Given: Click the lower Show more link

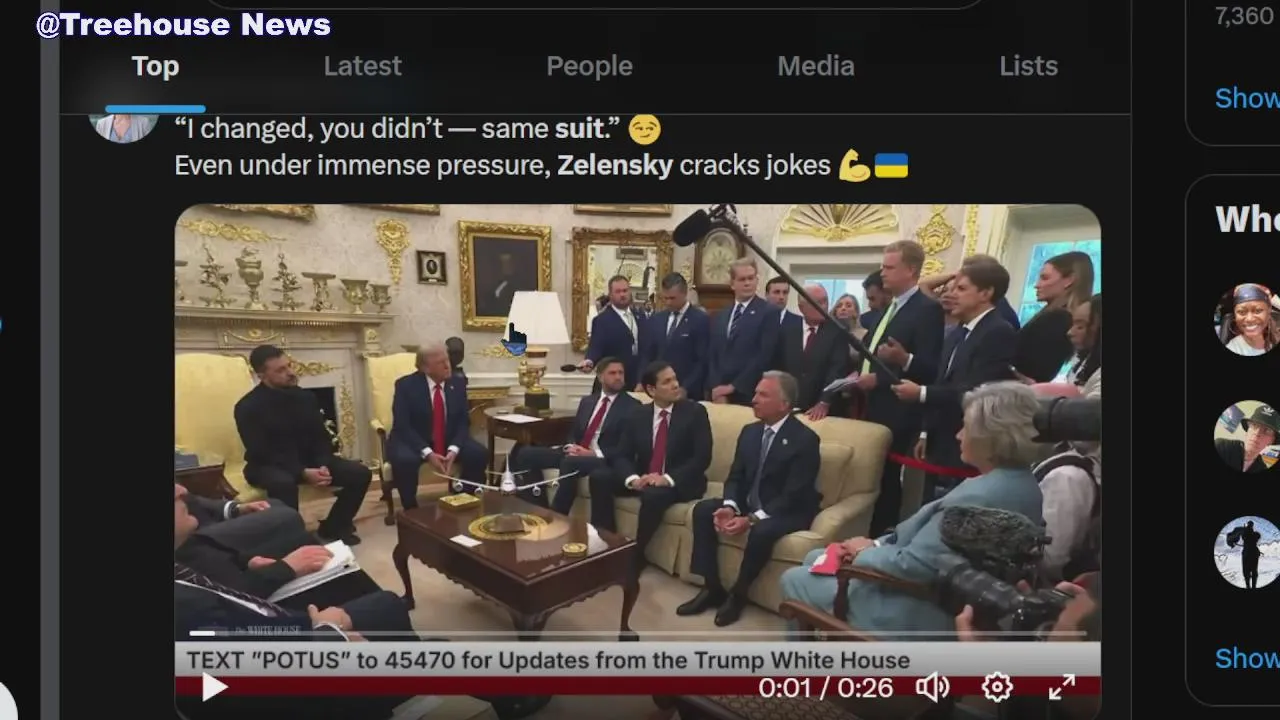Looking at the screenshot, I should pyautogui.click(x=1247, y=658).
